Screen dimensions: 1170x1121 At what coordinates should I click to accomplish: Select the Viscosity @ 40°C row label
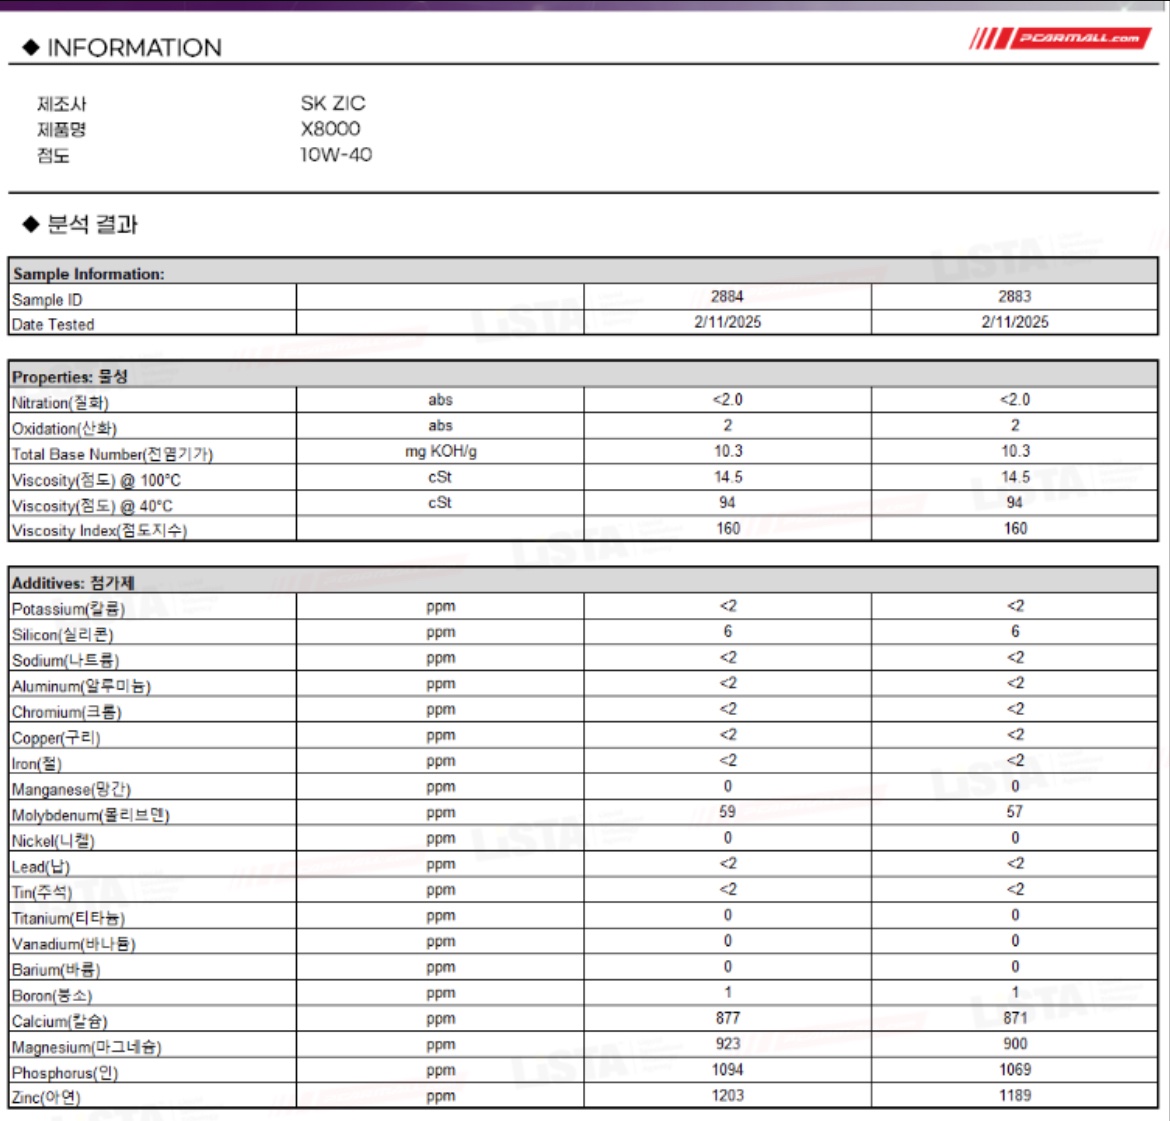[x=92, y=505]
